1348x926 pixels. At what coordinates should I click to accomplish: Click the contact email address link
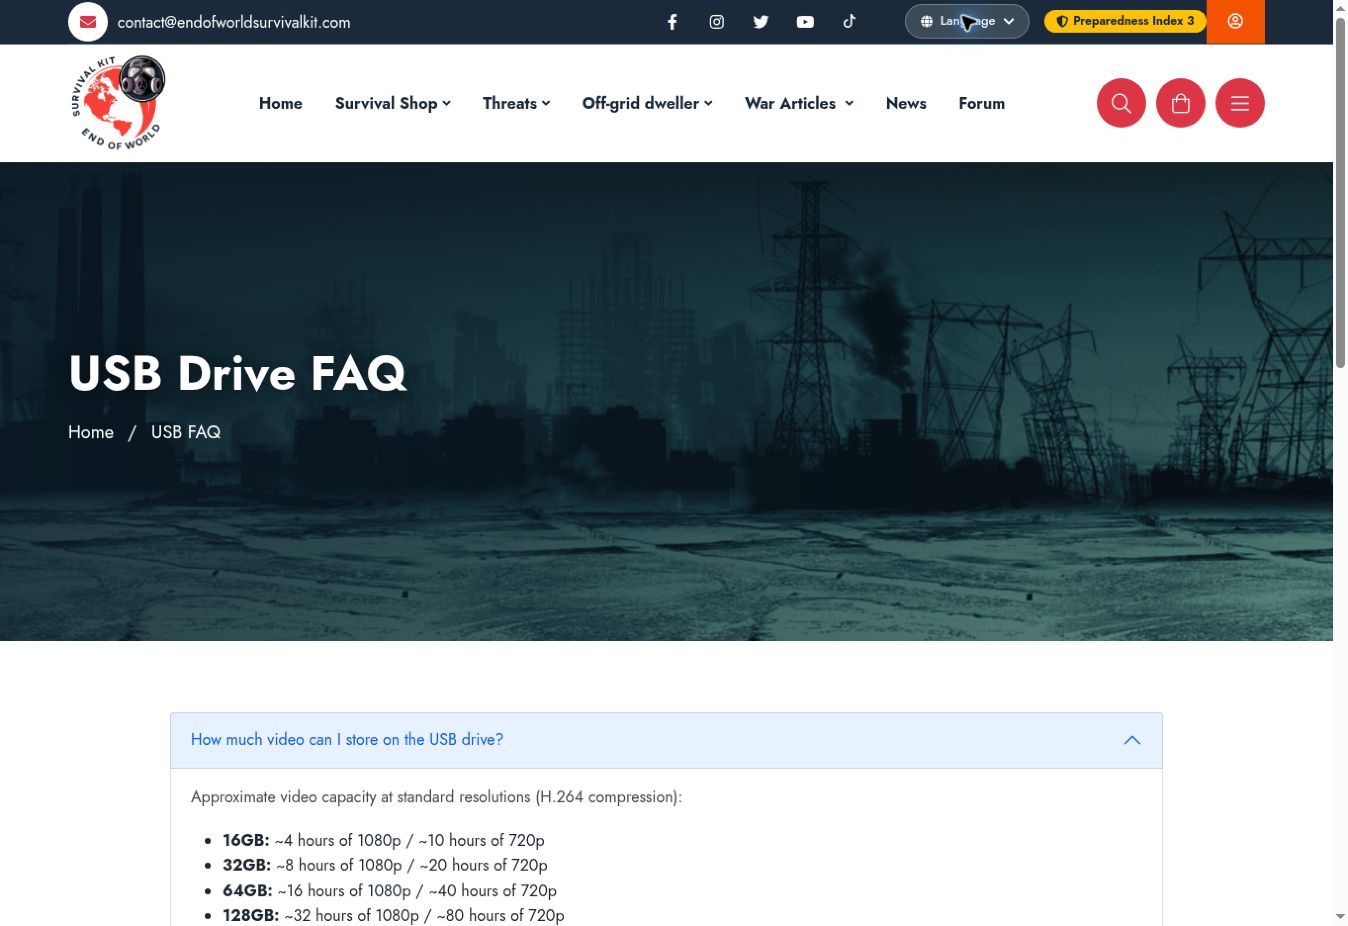pos(234,22)
